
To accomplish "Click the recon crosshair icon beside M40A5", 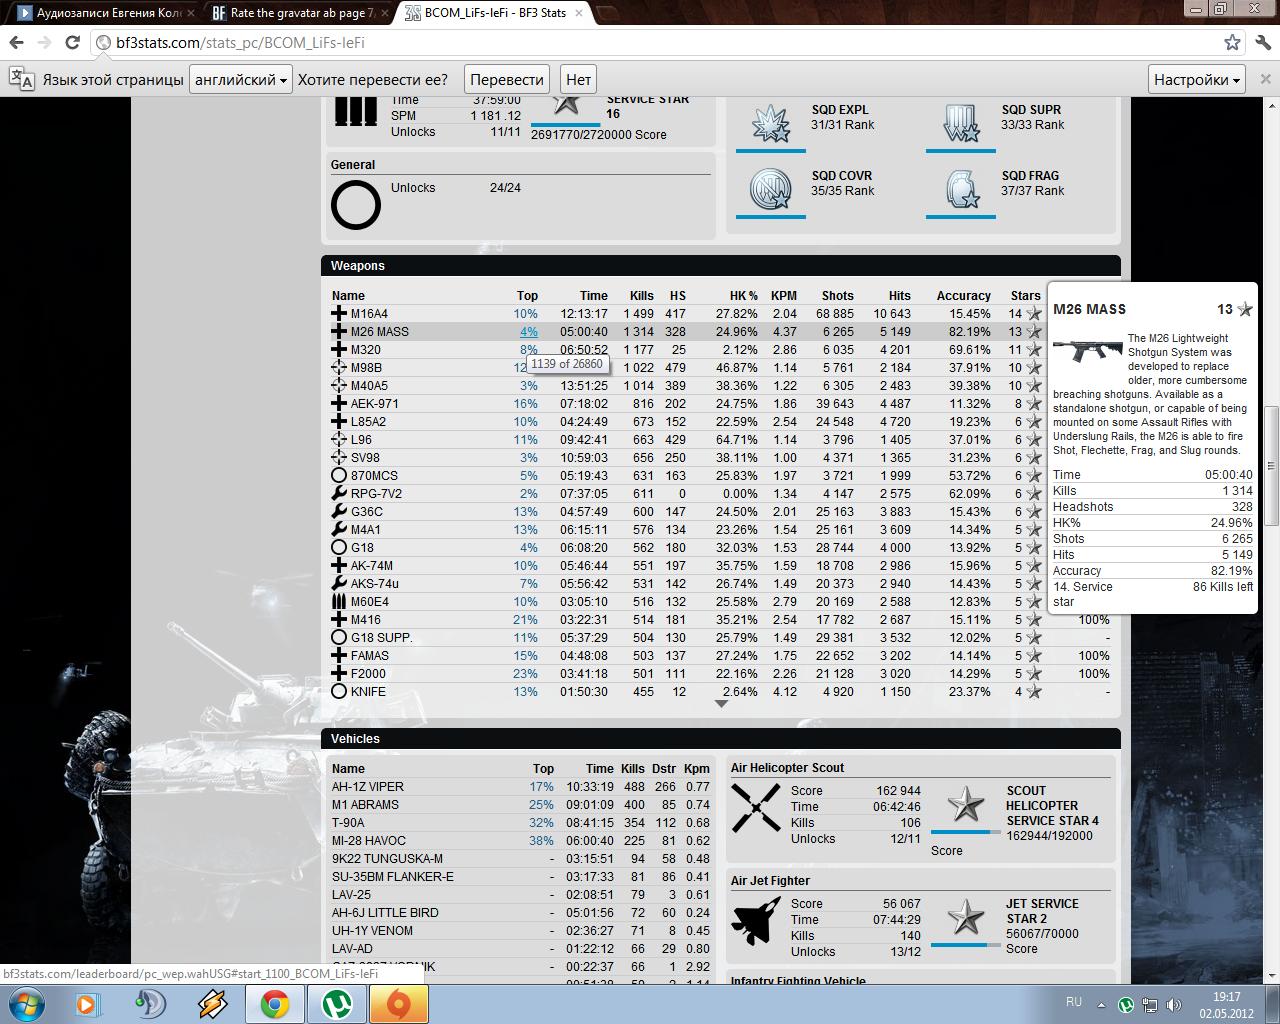I will coord(339,386).
